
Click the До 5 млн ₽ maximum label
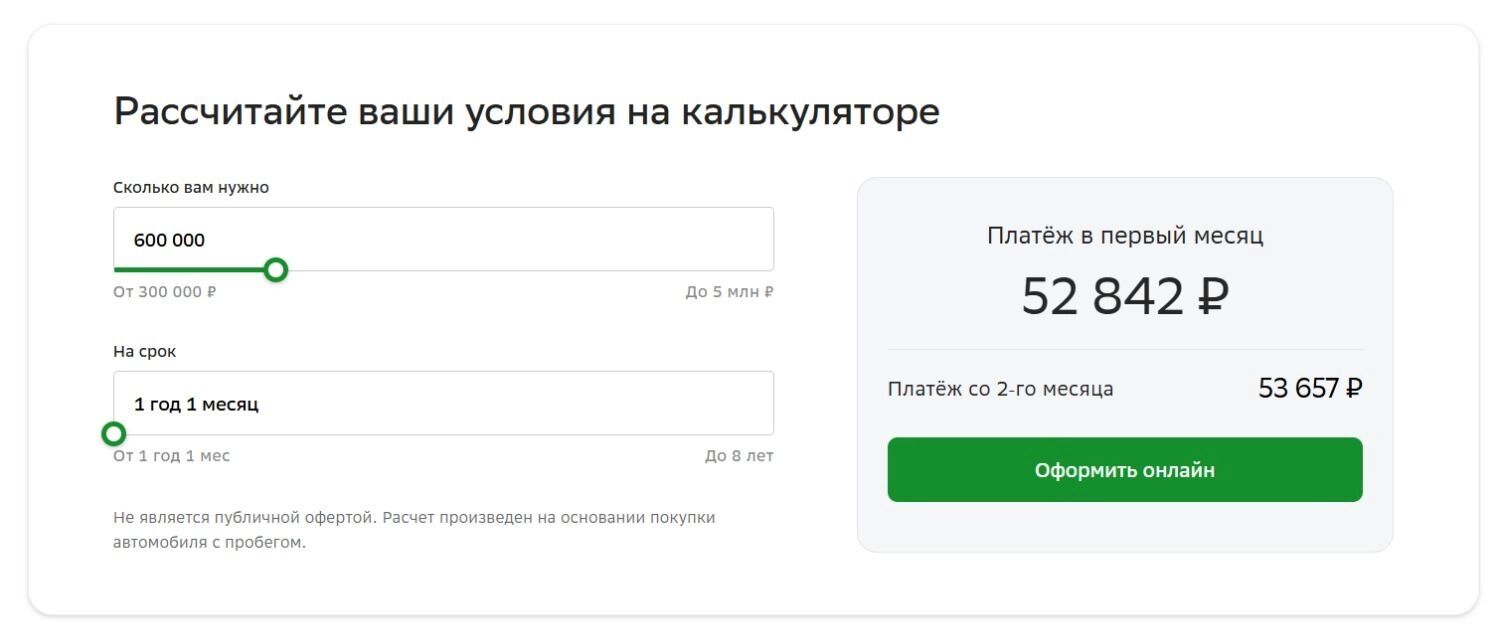(x=729, y=292)
